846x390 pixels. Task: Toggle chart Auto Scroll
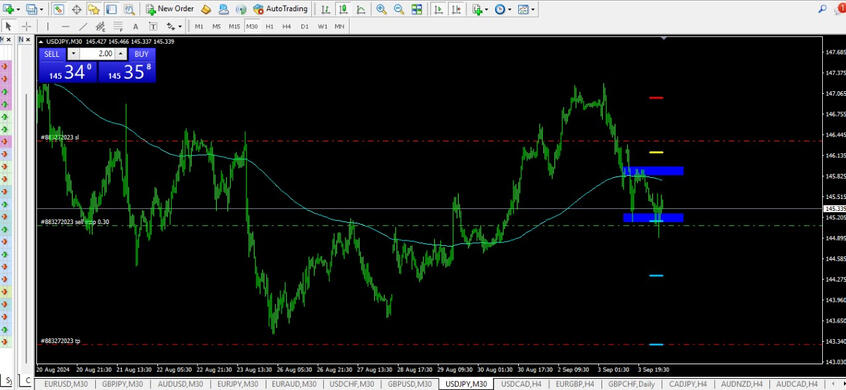click(x=439, y=9)
